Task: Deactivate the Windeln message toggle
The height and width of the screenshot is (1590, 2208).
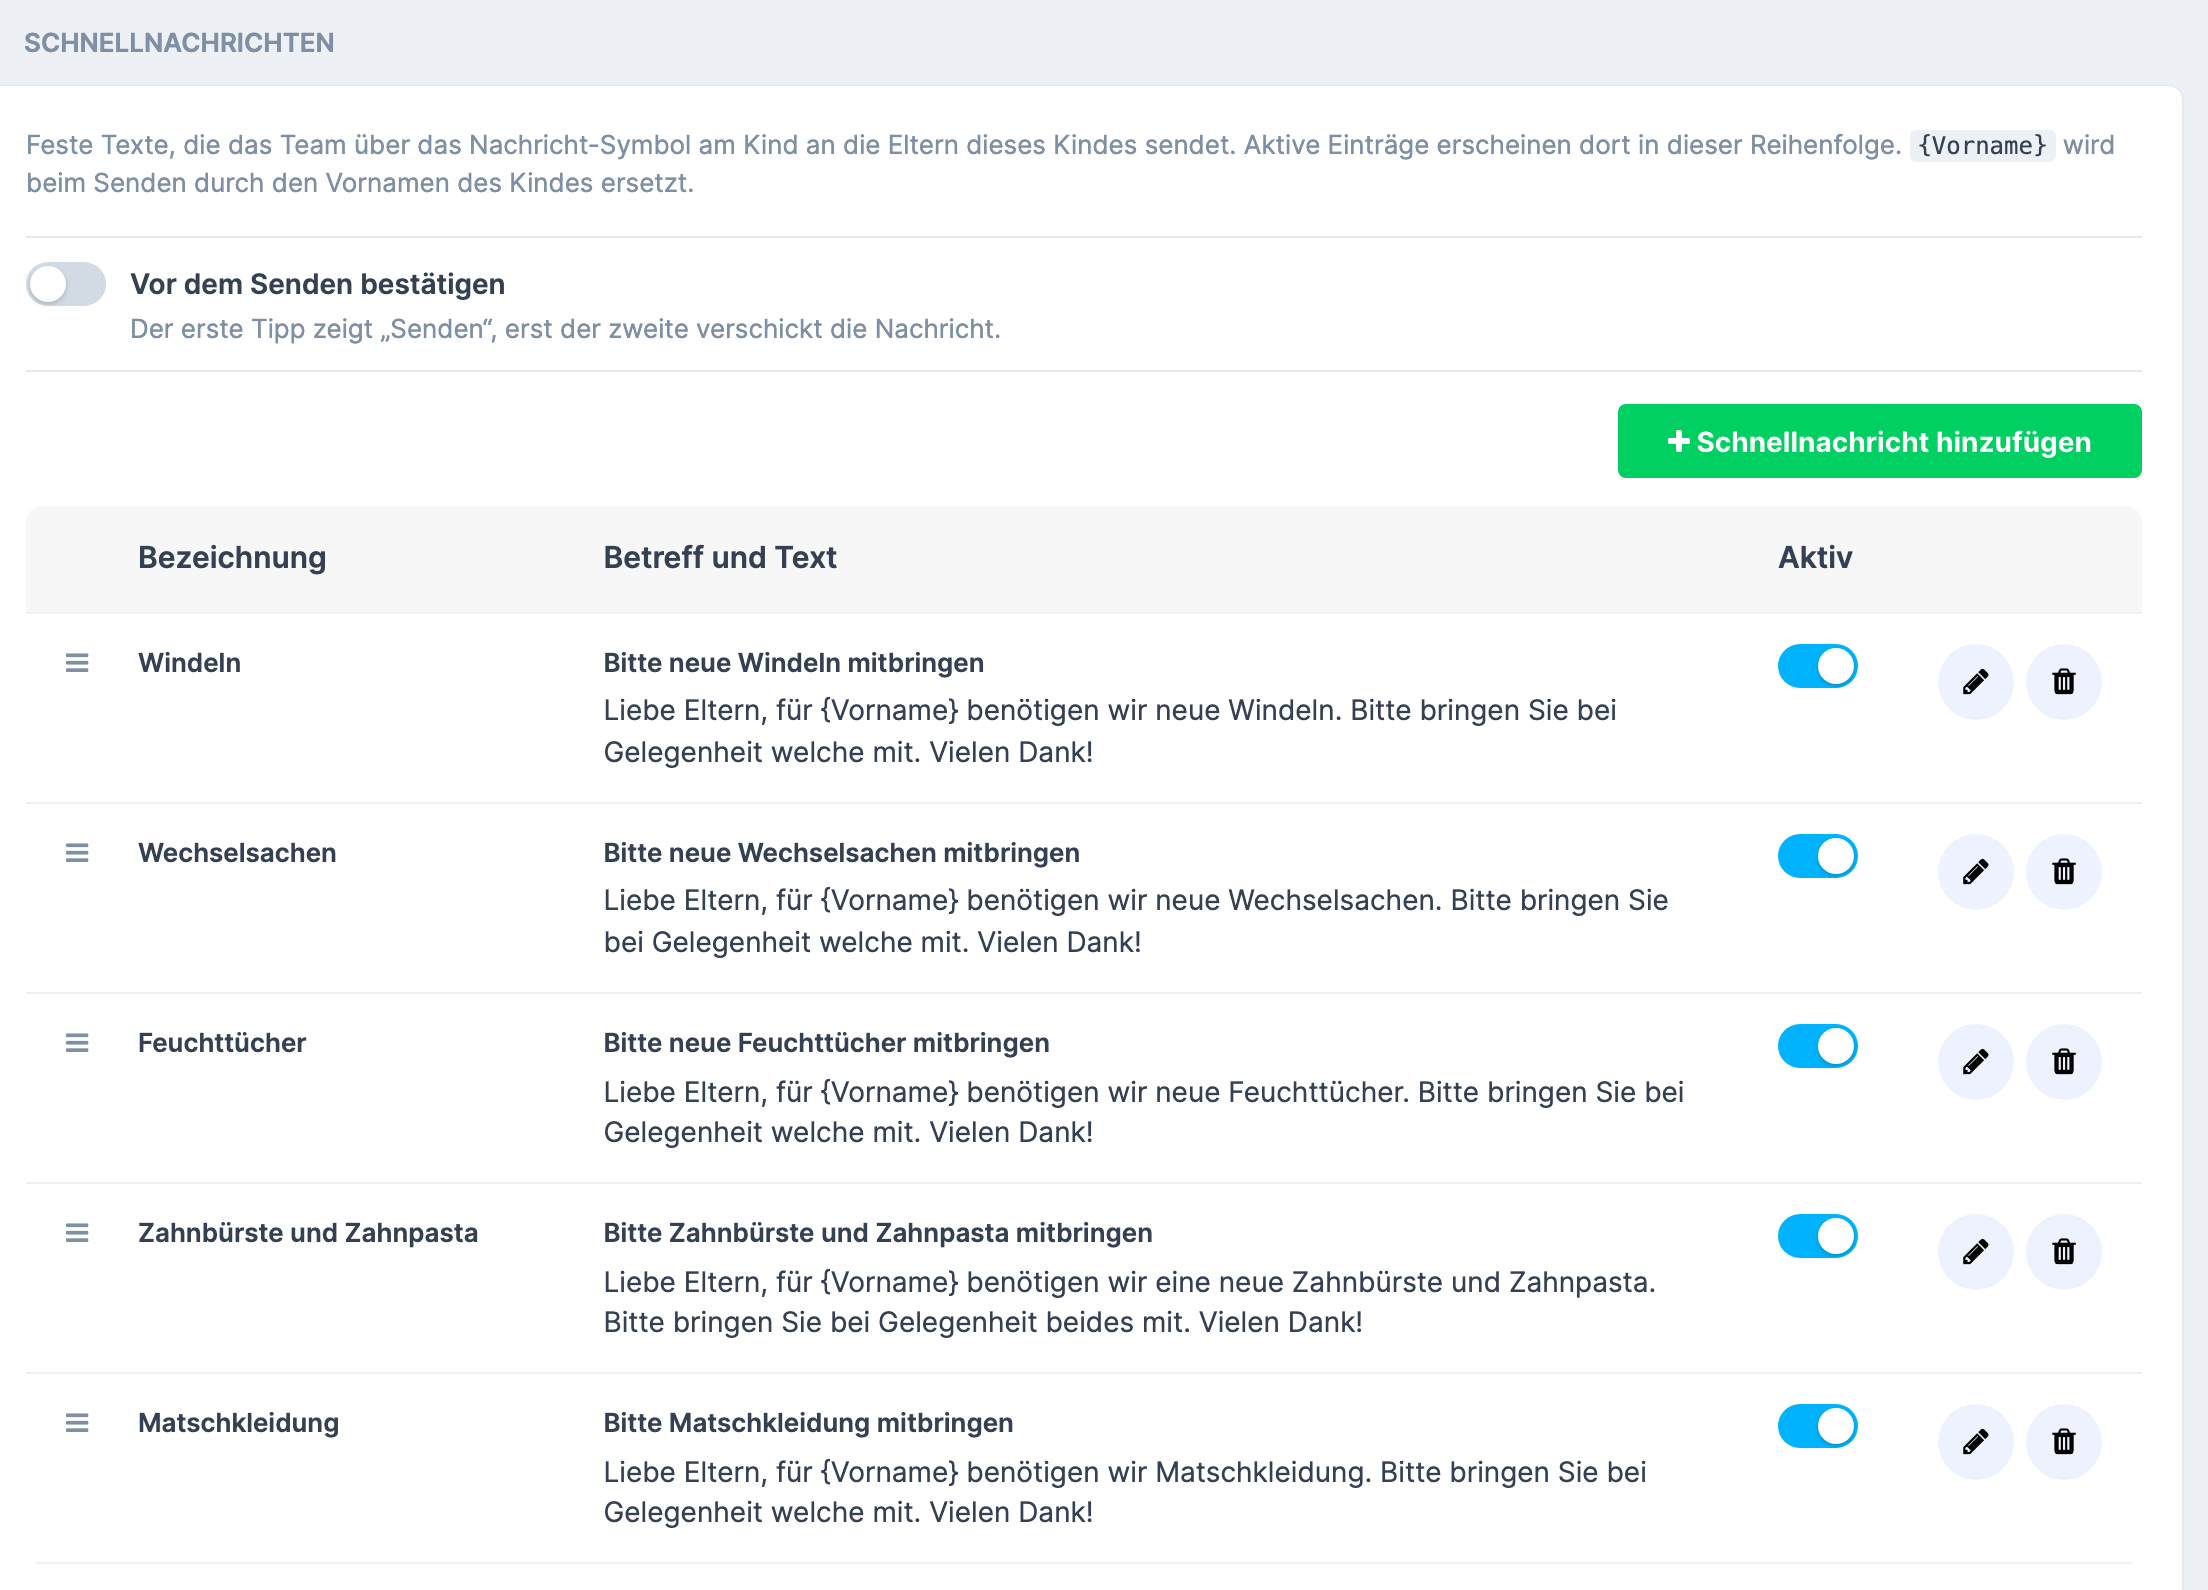Action: [x=1817, y=666]
